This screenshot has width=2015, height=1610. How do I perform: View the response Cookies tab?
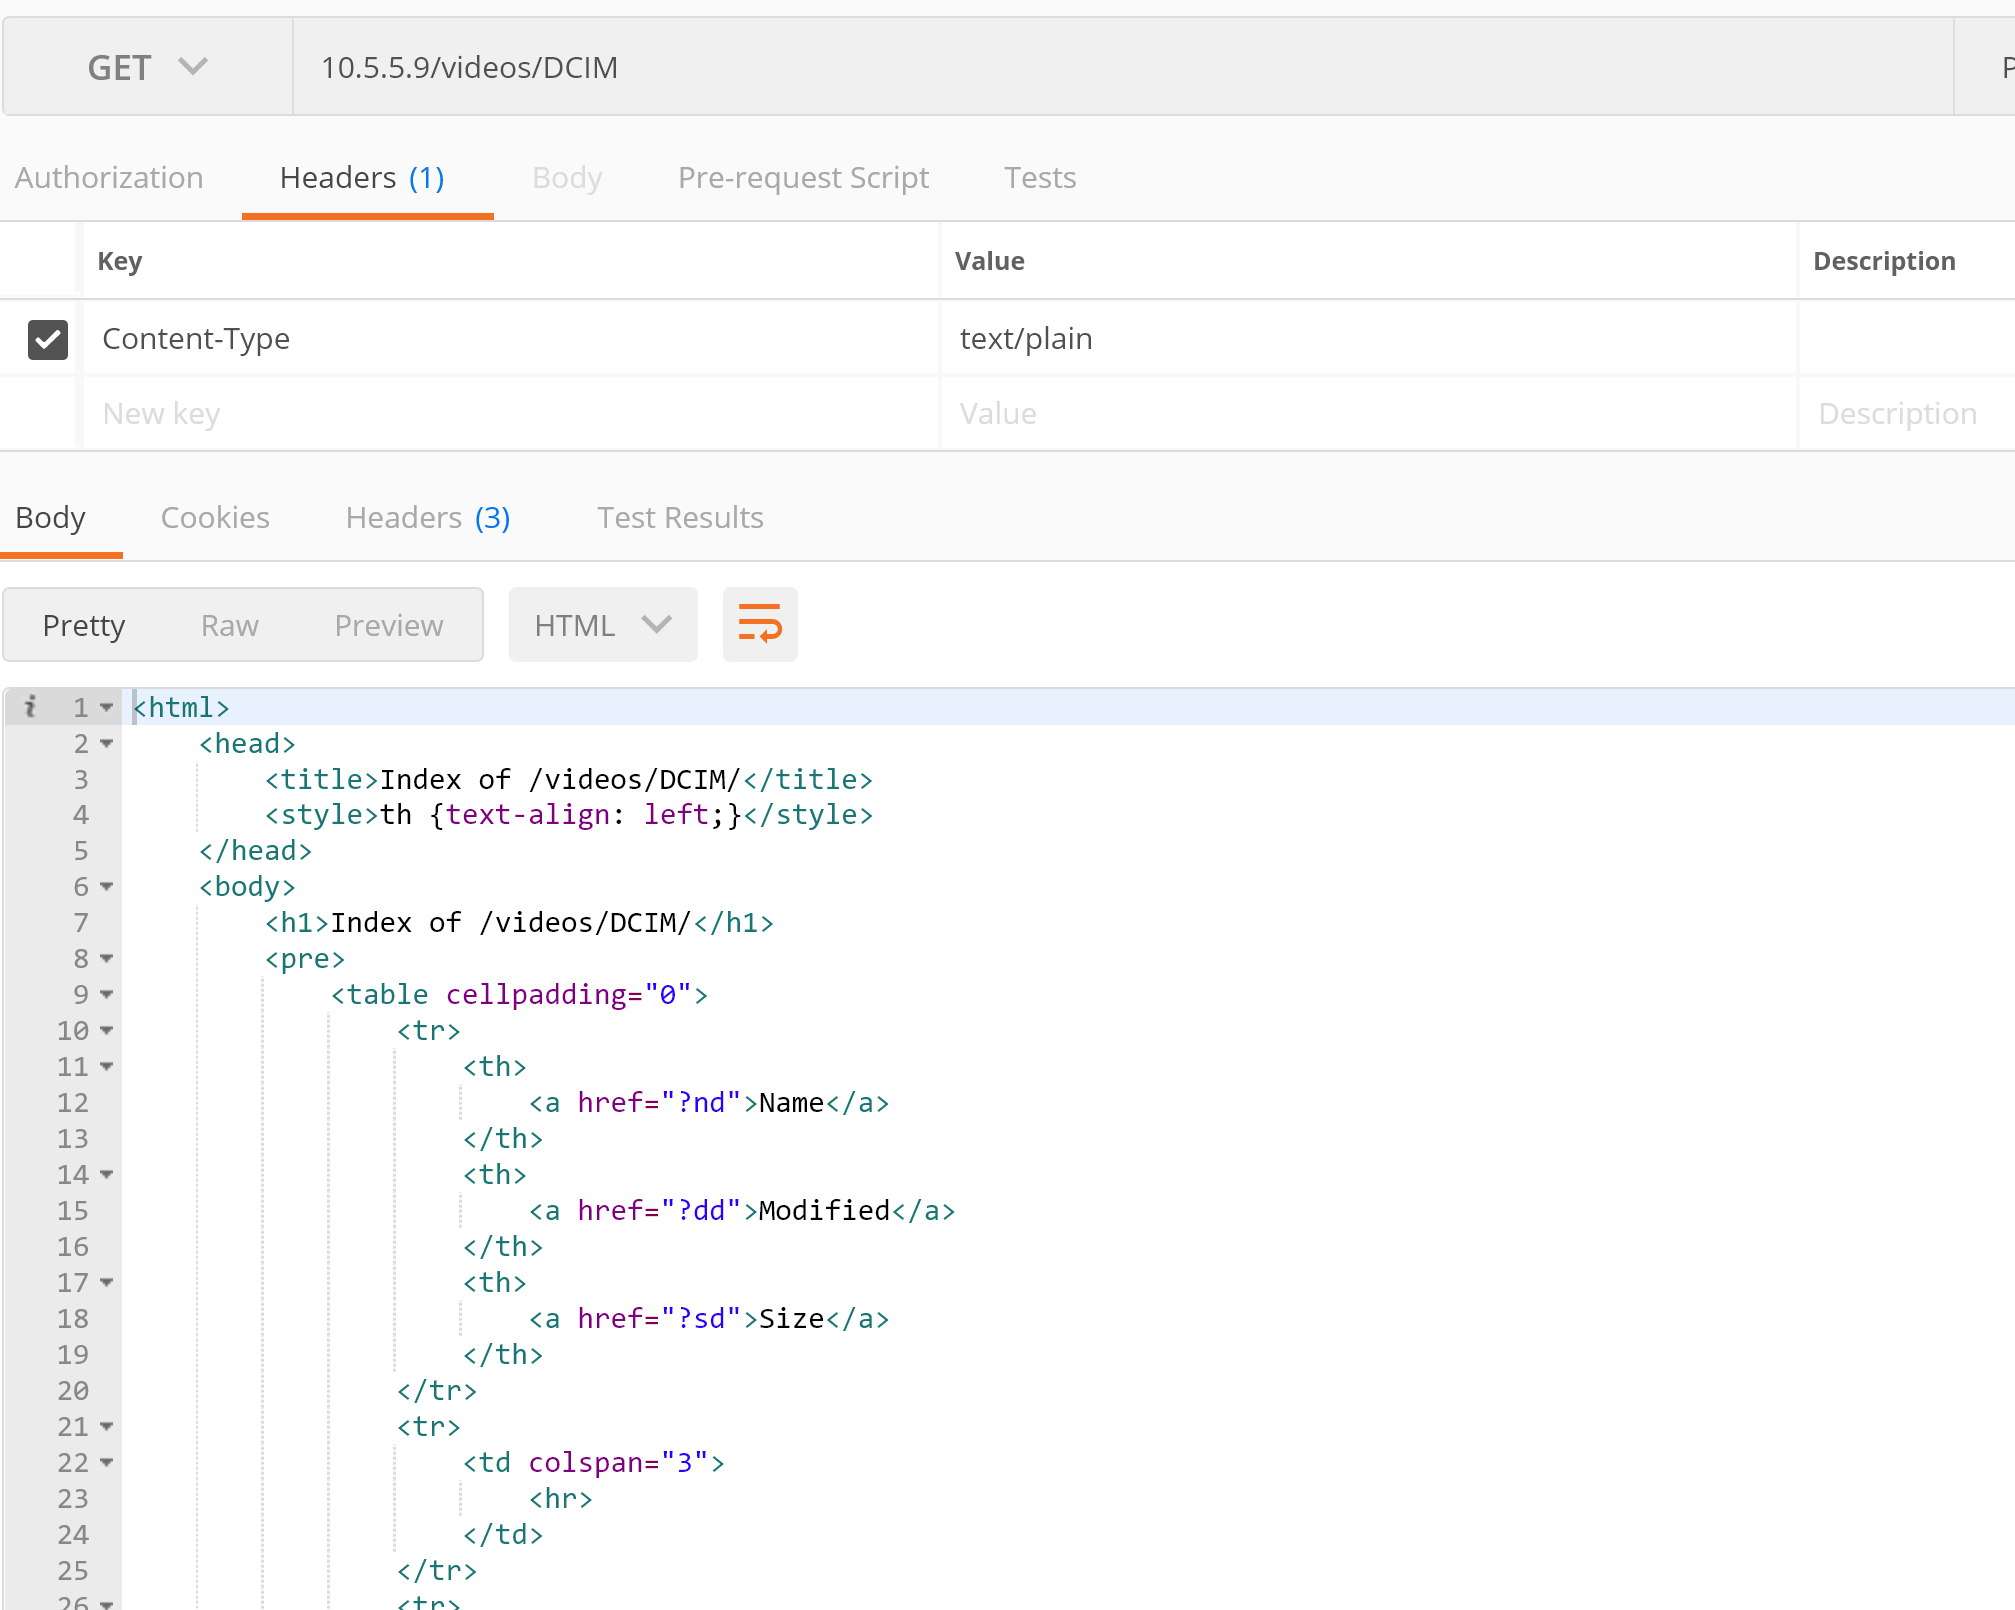[x=215, y=517]
